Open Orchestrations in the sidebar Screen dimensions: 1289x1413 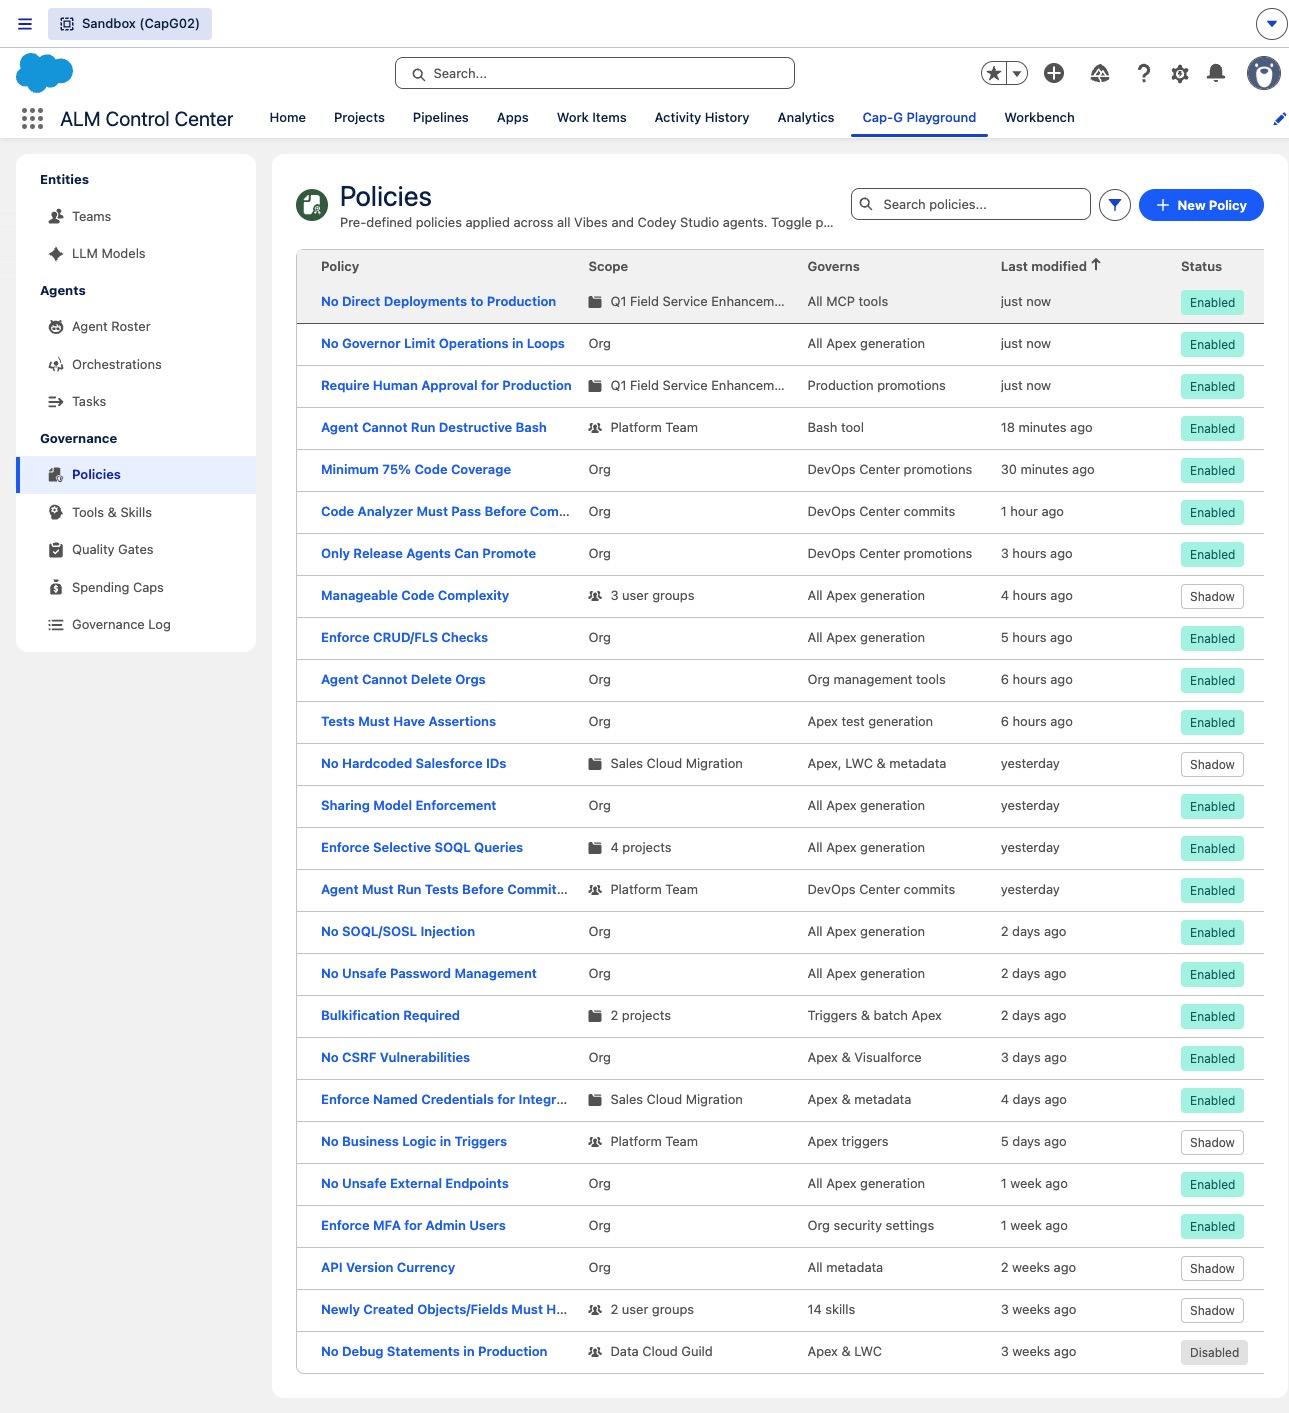coord(136,365)
